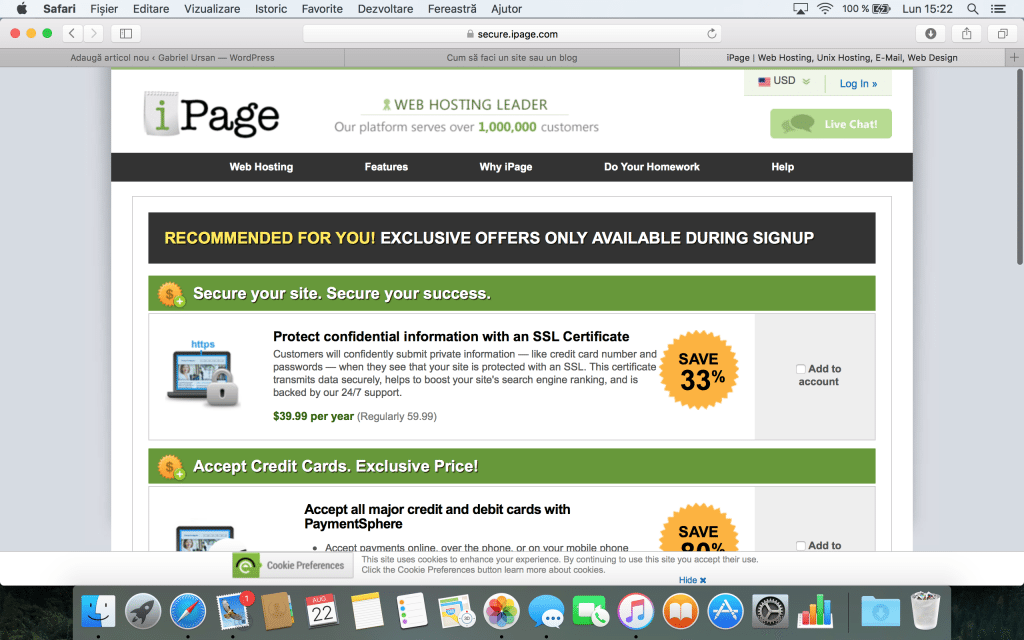Select the iPage Web Hosting tab

coord(842,57)
